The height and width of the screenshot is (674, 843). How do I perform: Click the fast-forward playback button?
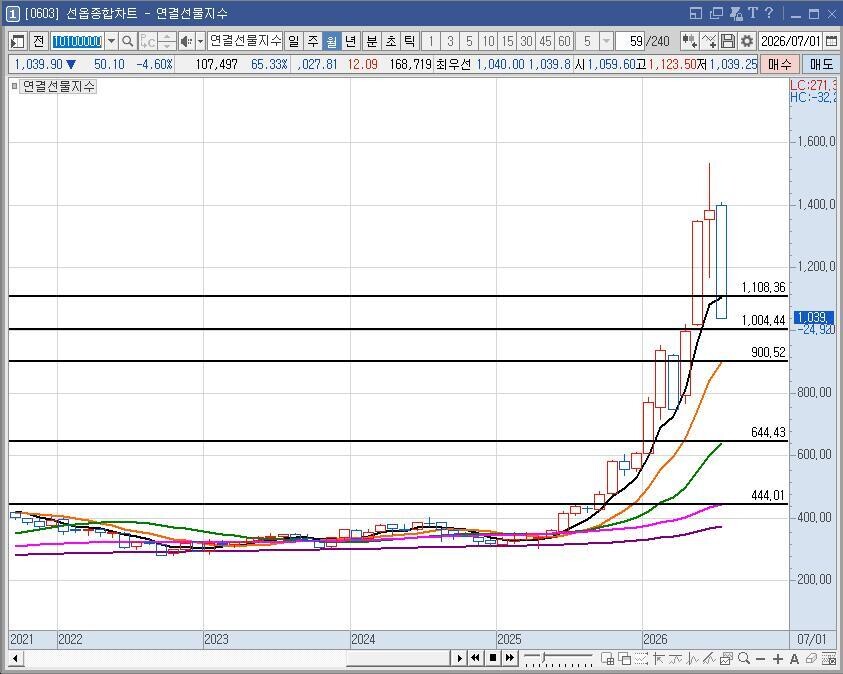510,658
